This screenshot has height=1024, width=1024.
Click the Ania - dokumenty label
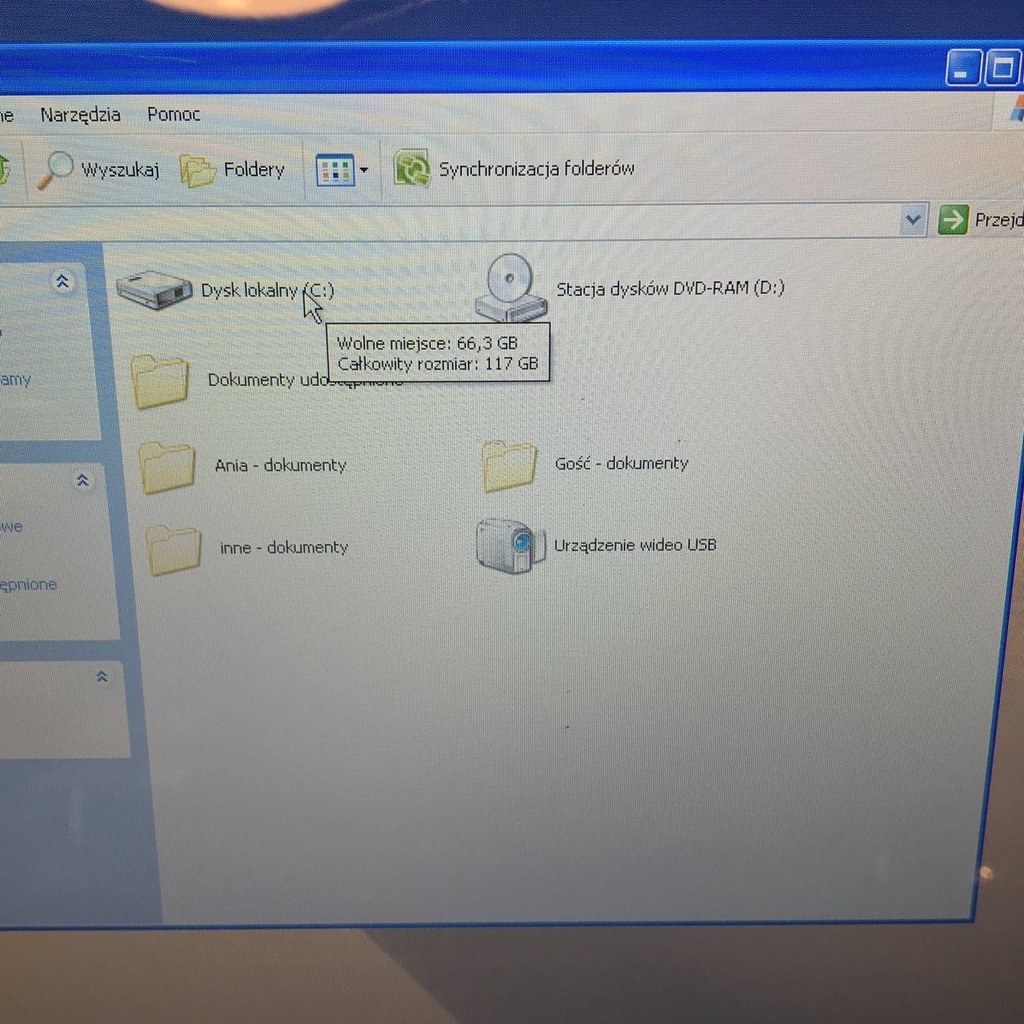coord(280,465)
